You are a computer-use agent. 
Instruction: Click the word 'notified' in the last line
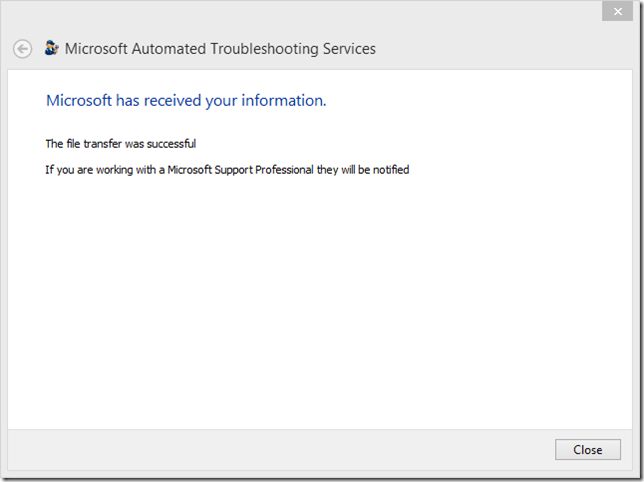point(389,169)
